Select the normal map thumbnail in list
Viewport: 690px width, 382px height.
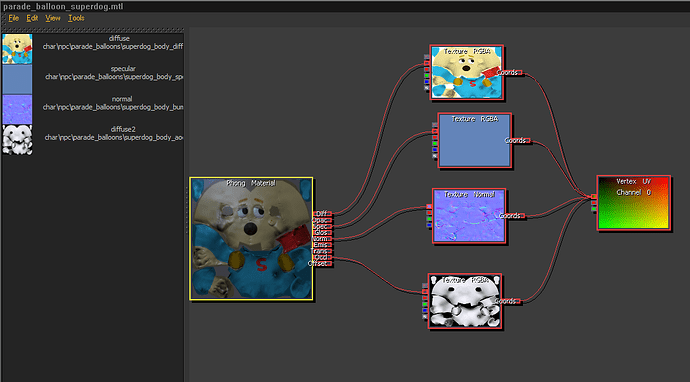tap(17, 110)
